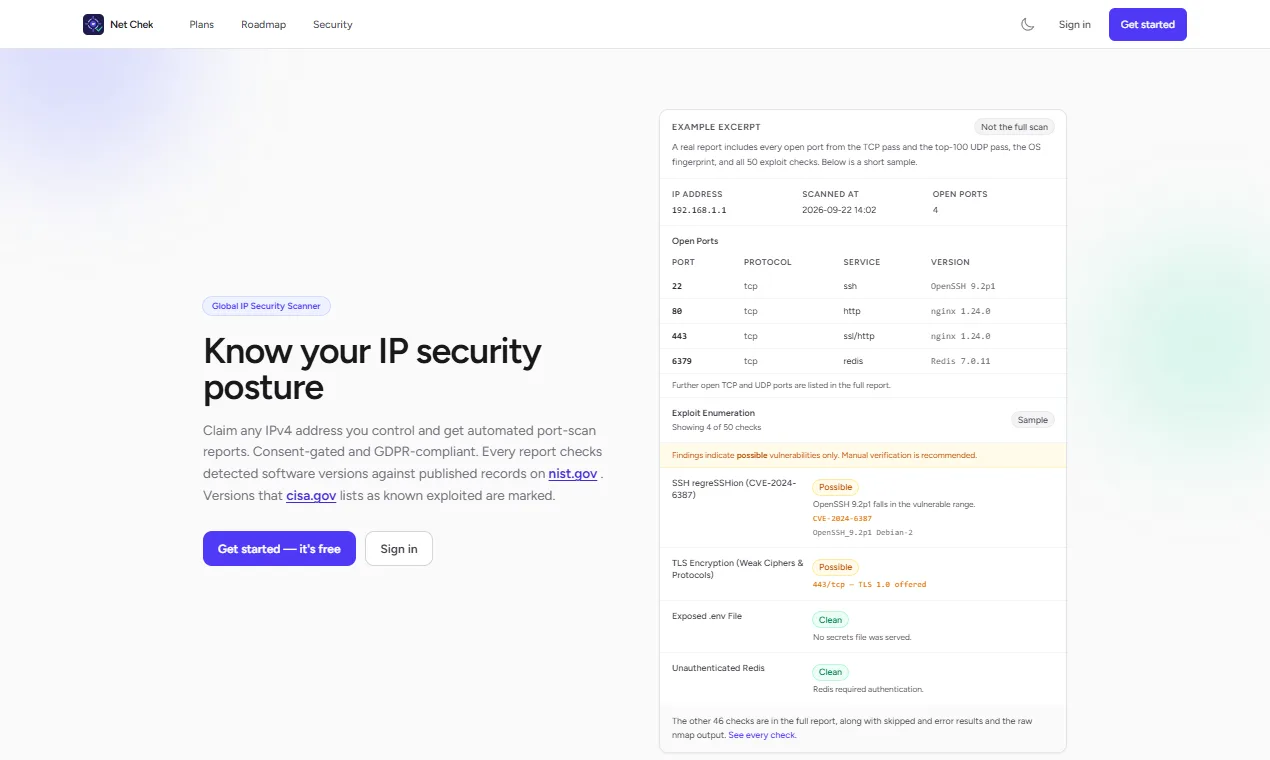Screen dimensions: 1270x760
Task: Click the SERVICE column header
Action: (862, 262)
